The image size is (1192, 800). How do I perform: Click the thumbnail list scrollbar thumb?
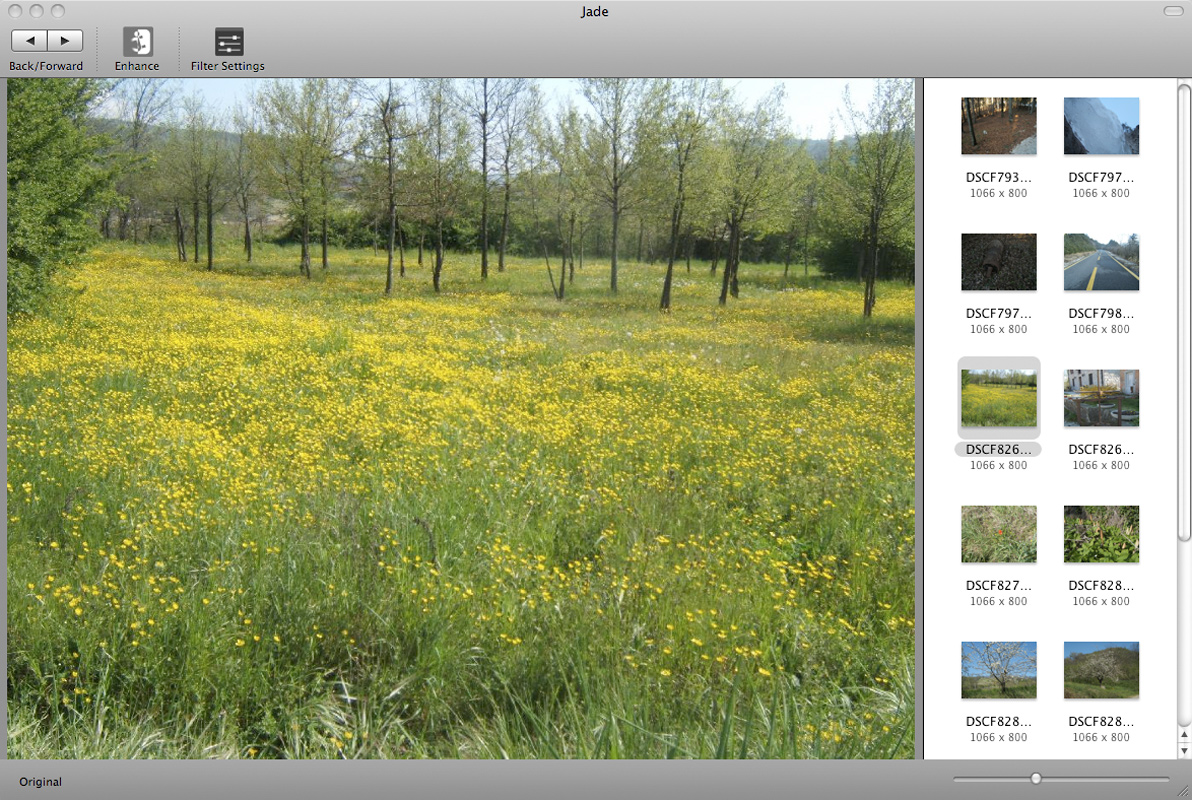tap(1184, 312)
